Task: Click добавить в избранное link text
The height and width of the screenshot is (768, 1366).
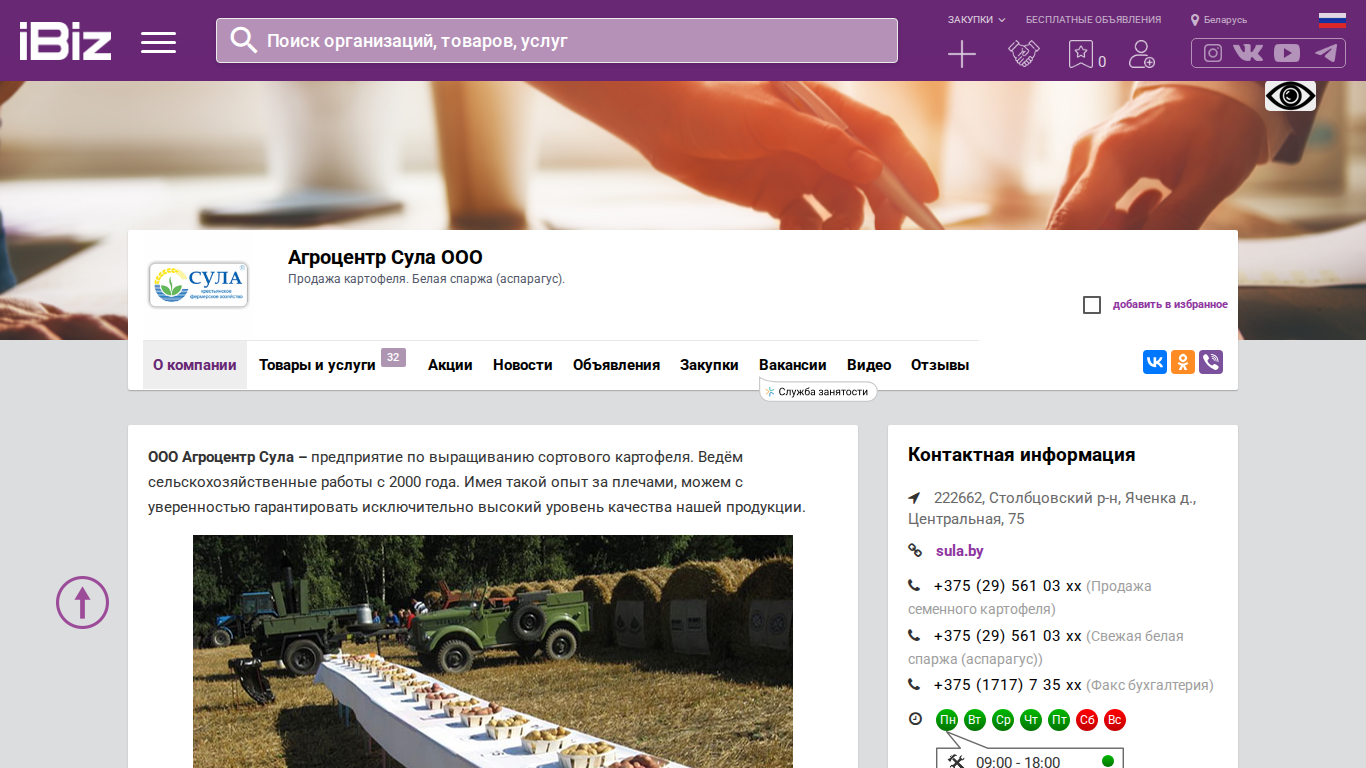Action: (1170, 305)
